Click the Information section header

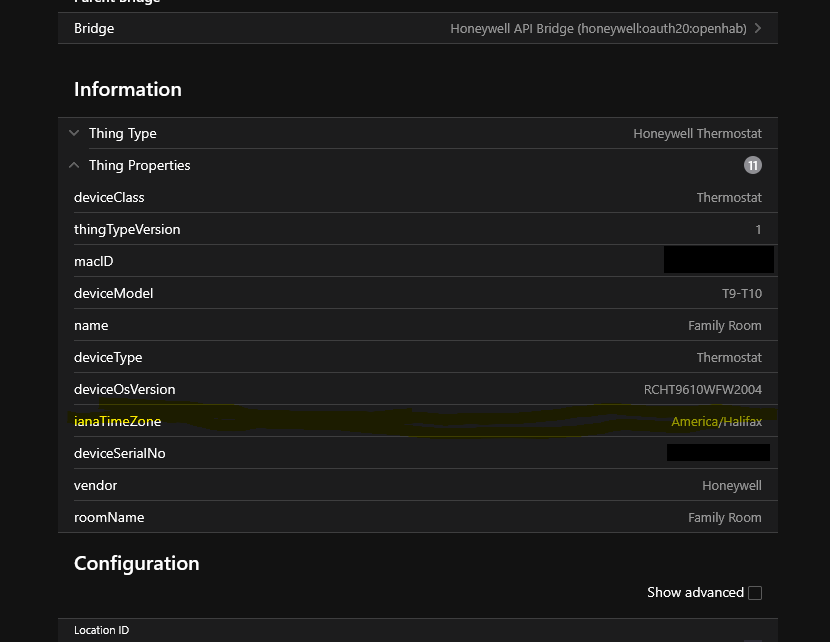tap(127, 89)
